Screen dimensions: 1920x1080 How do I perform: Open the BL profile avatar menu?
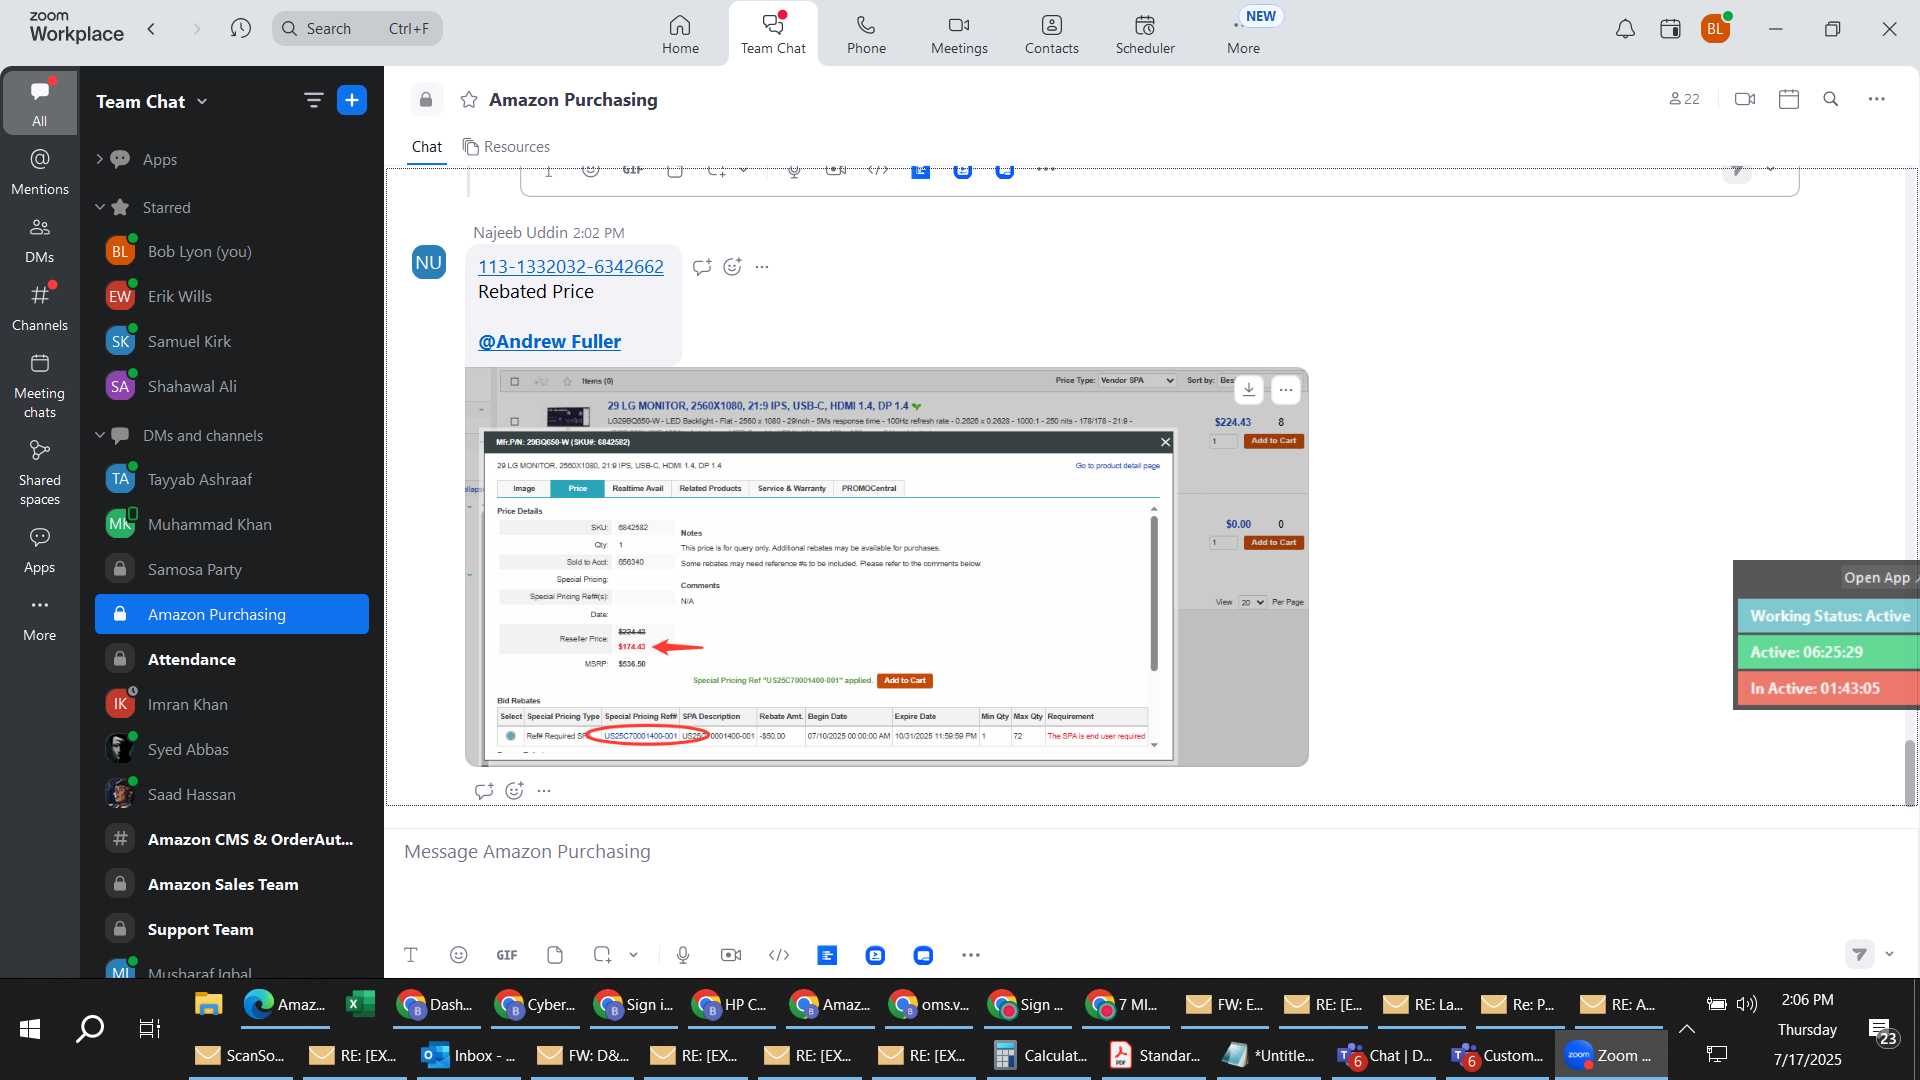click(x=1715, y=29)
